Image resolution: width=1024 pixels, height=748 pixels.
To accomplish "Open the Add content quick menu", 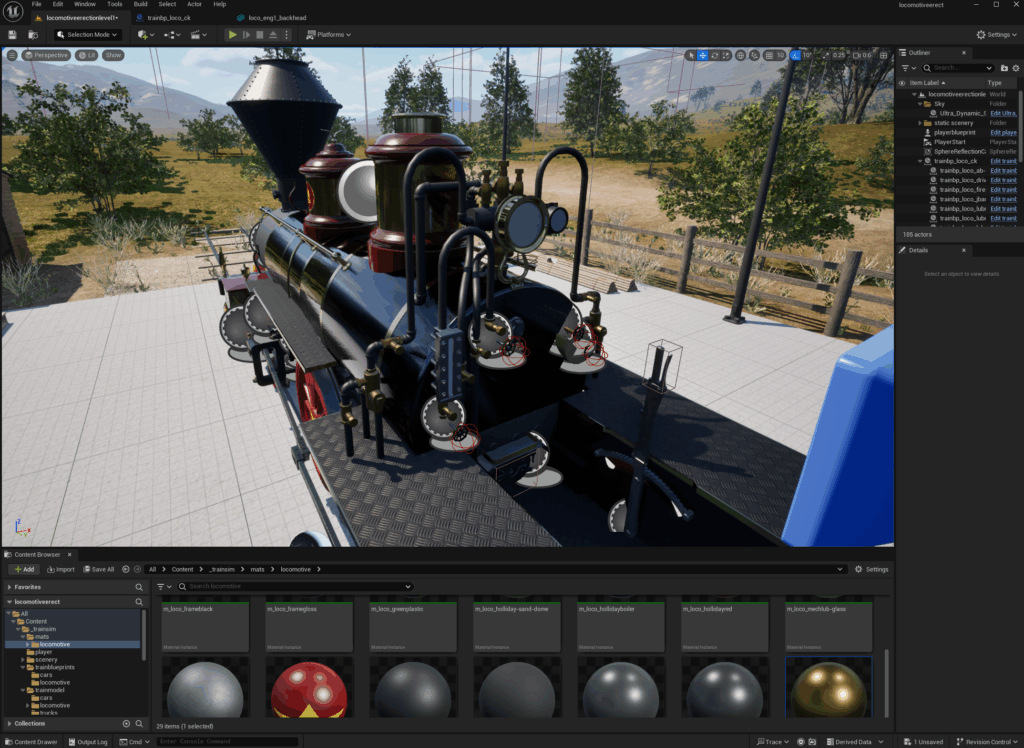I will 146,35.
